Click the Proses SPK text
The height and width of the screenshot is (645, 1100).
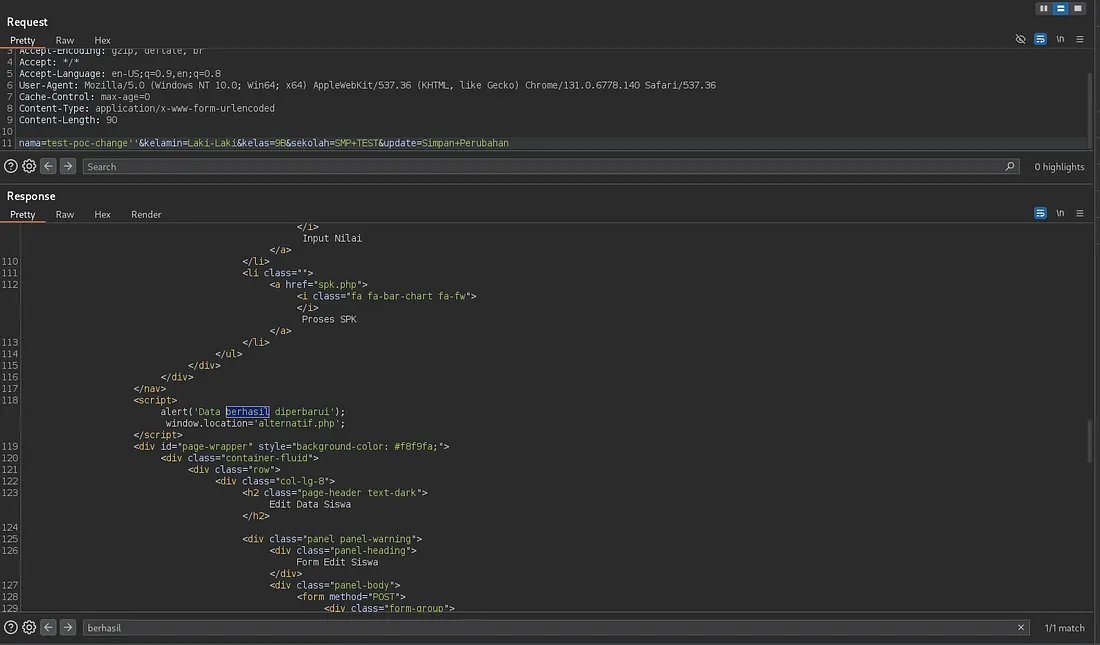pos(329,319)
